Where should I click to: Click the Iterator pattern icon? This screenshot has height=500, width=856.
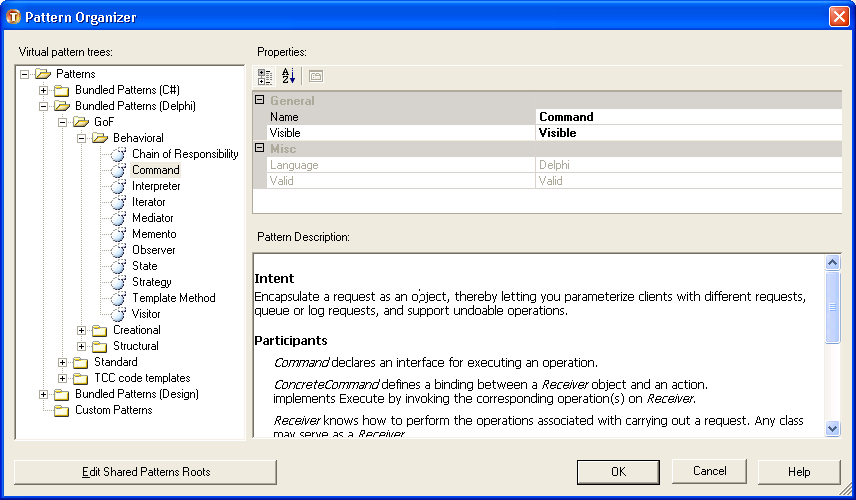[118, 202]
